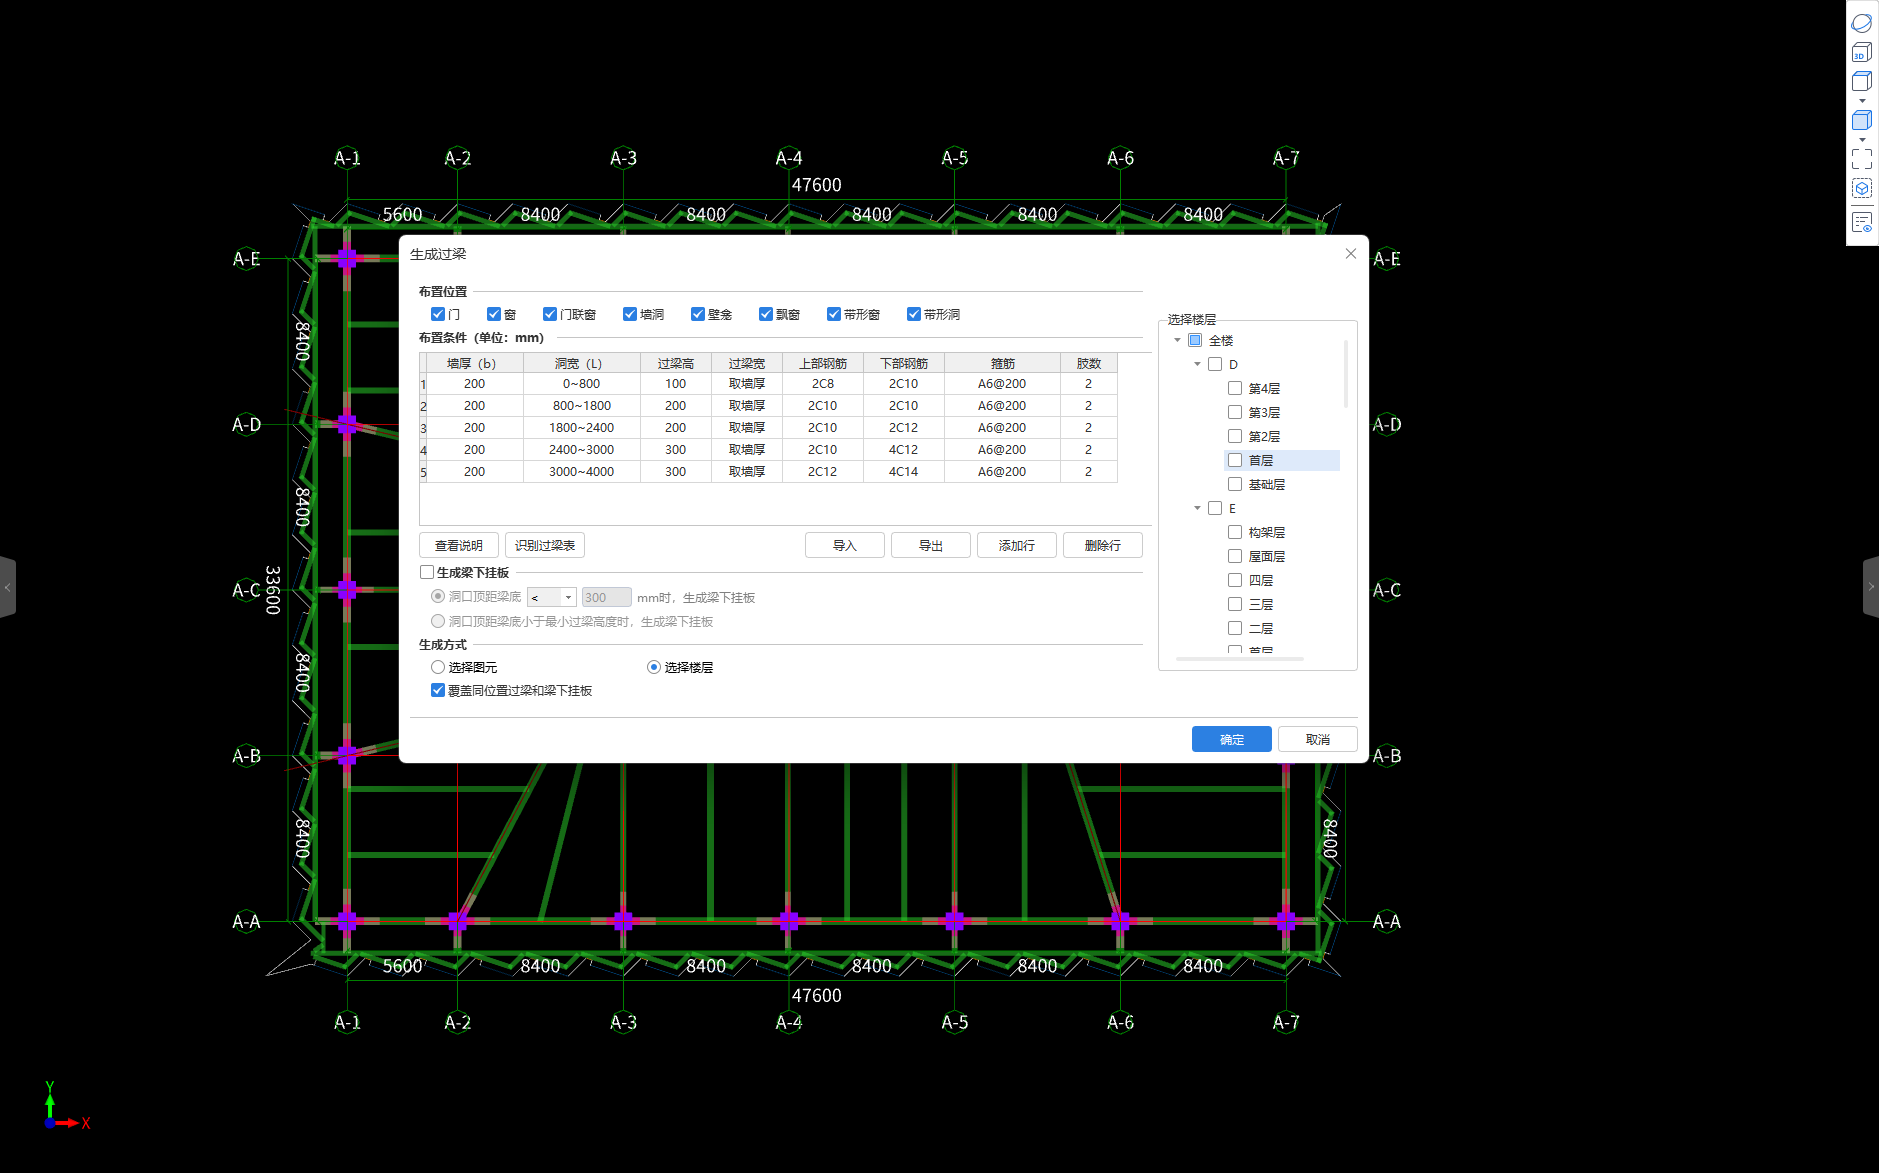Enable the 生成梁下挂板 checkbox
The image size is (1879, 1173).
point(427,572)
